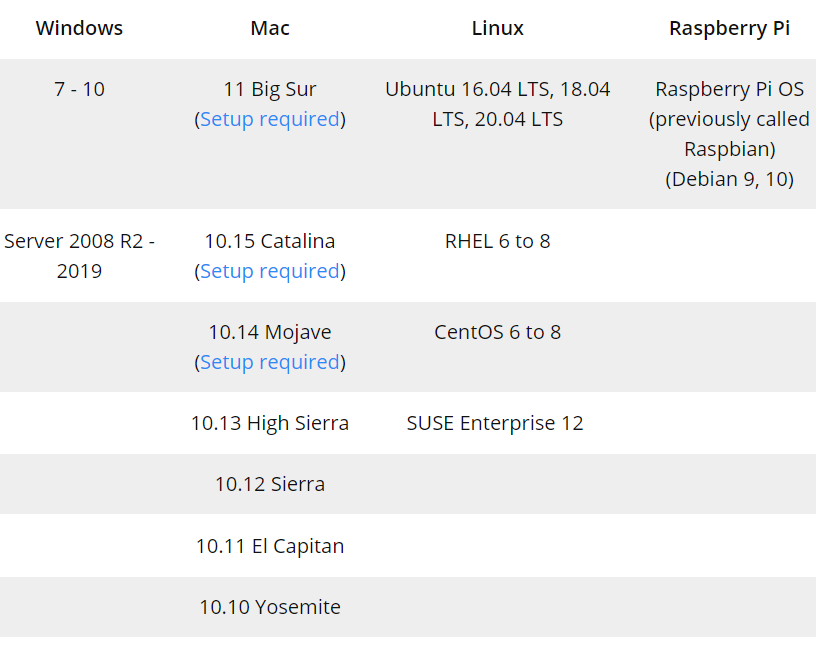
Task: Click Setup required link under 11 Big Sur
Action: point(270,119)
